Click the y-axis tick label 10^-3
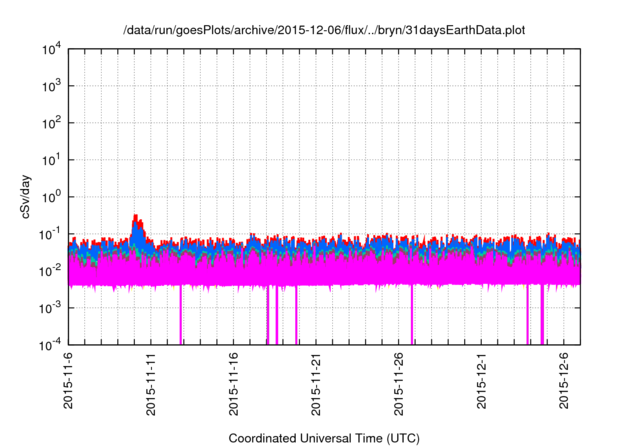Screen dimensions: 640x448 (x=51, y=308)
